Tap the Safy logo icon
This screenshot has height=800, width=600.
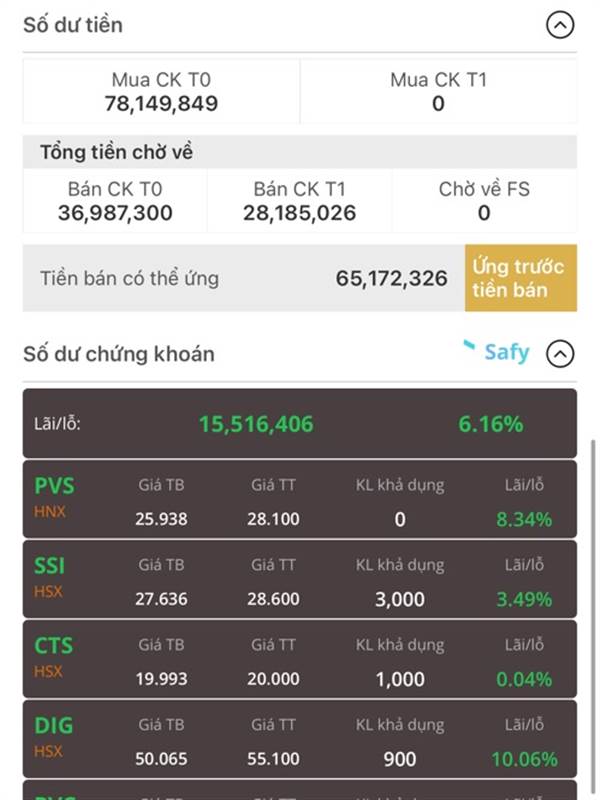pyautogui.click(x=496, y=352)
